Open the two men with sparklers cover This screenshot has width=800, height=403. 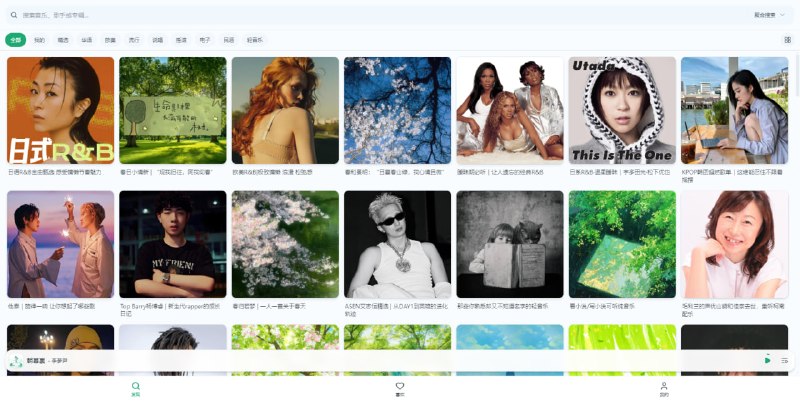tap(61, 244)
